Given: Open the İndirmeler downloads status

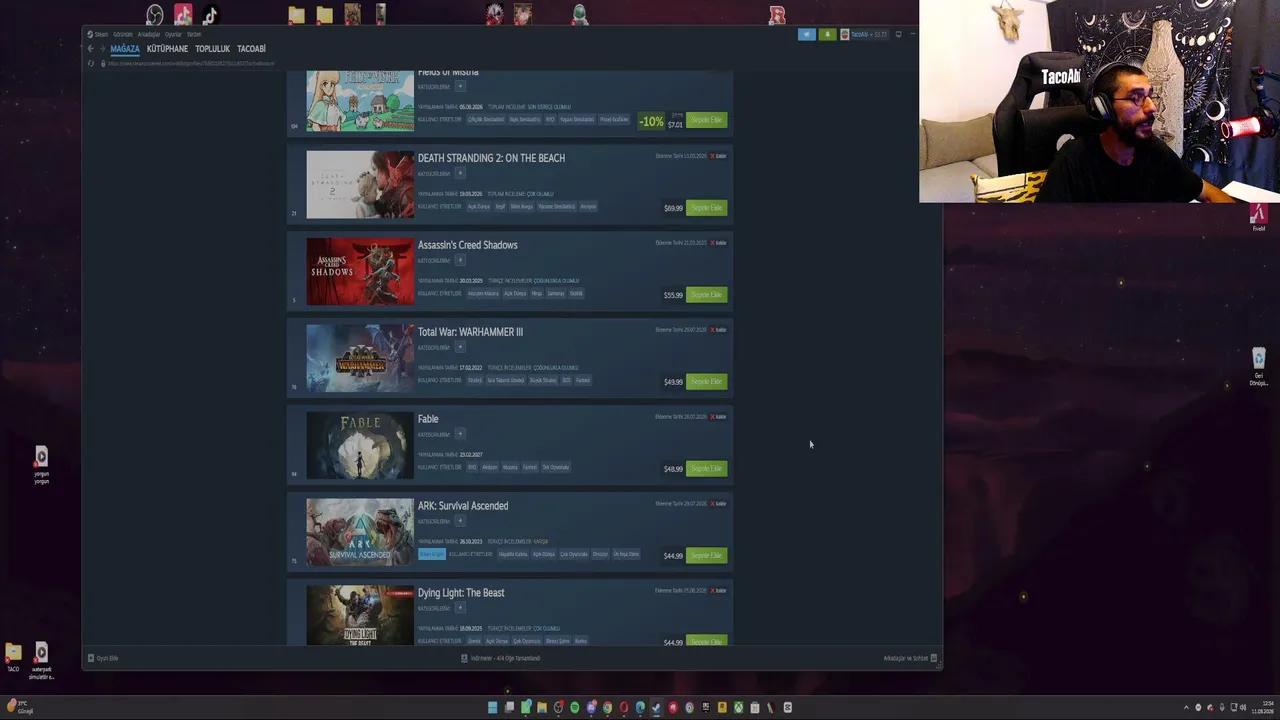Looking at the screenshot, I should 500,658.
